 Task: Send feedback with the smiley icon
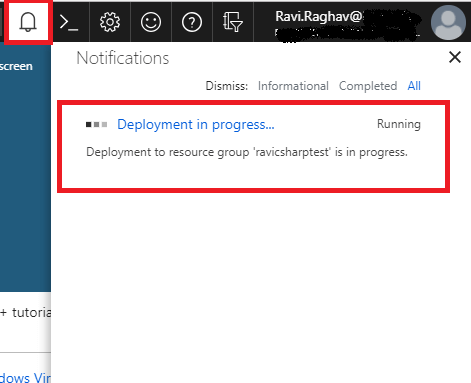point(151,22)
